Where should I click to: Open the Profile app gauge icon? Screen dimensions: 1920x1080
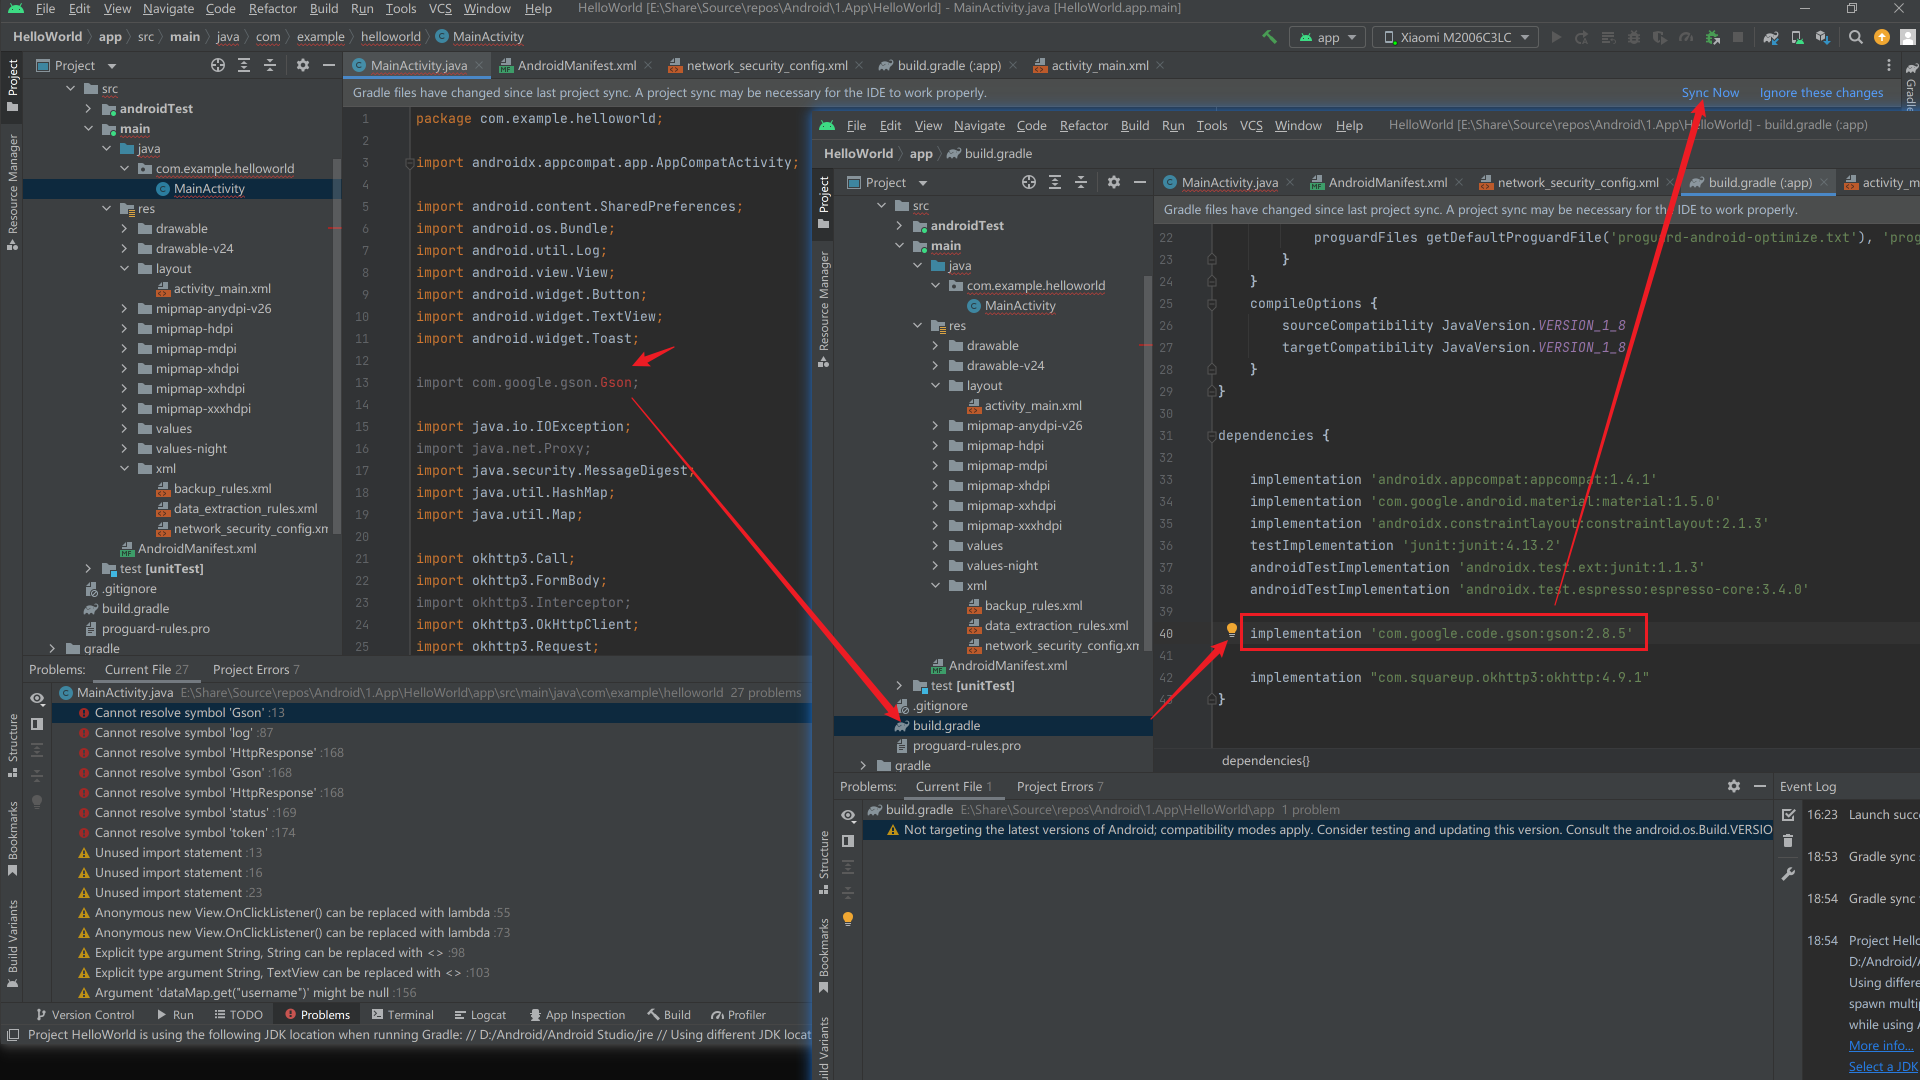click(x=1686, y=37)
